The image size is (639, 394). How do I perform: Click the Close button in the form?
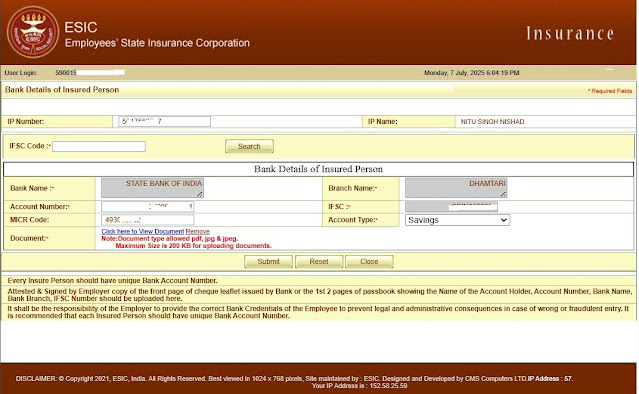pos(369,262)
